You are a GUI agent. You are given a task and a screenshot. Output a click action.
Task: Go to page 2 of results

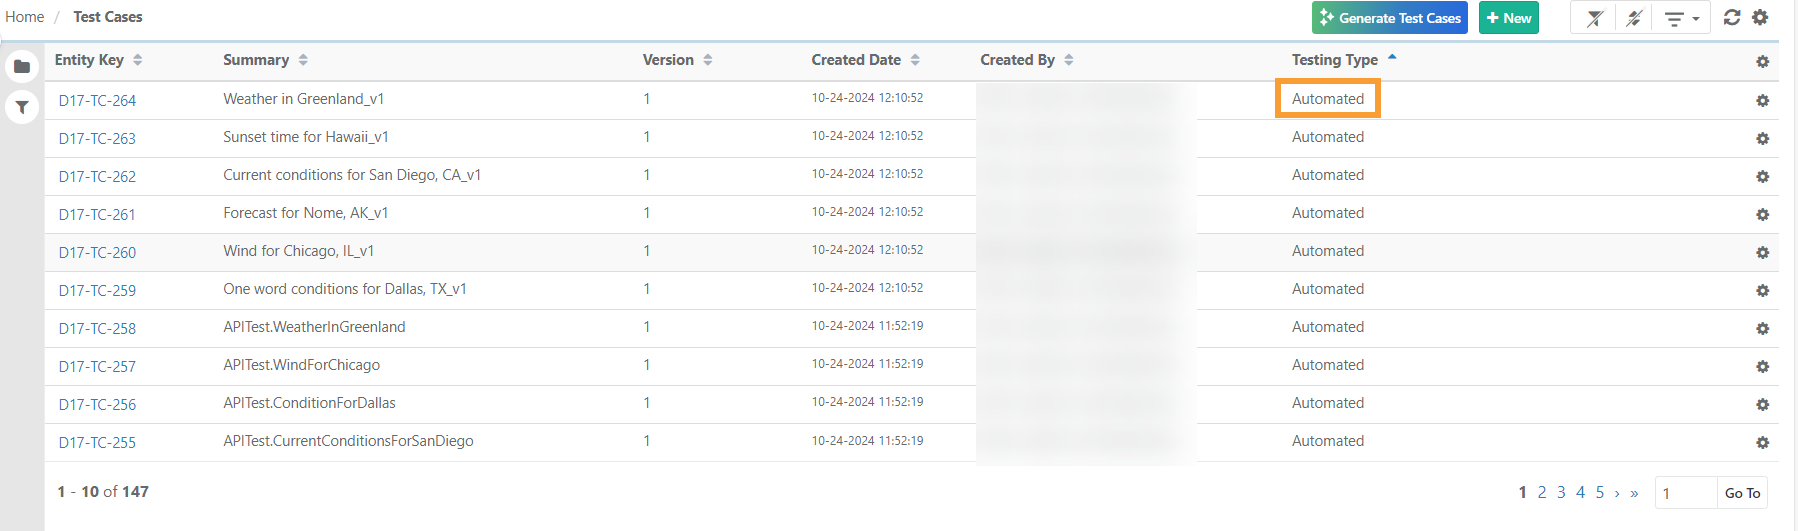[x=1542, y=492]
